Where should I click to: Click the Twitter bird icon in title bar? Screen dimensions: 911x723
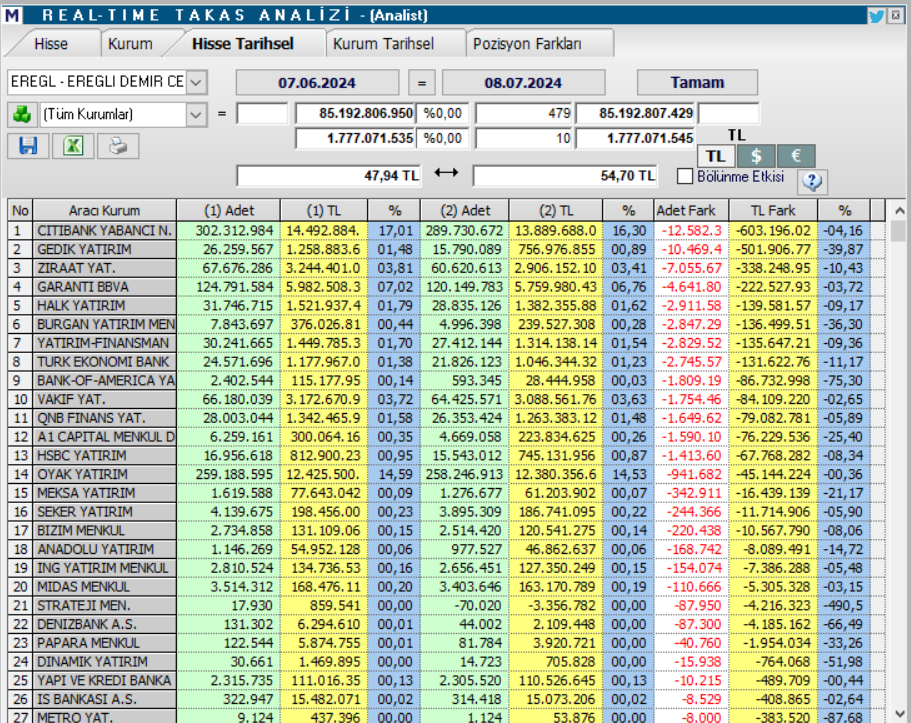(876, 15)
